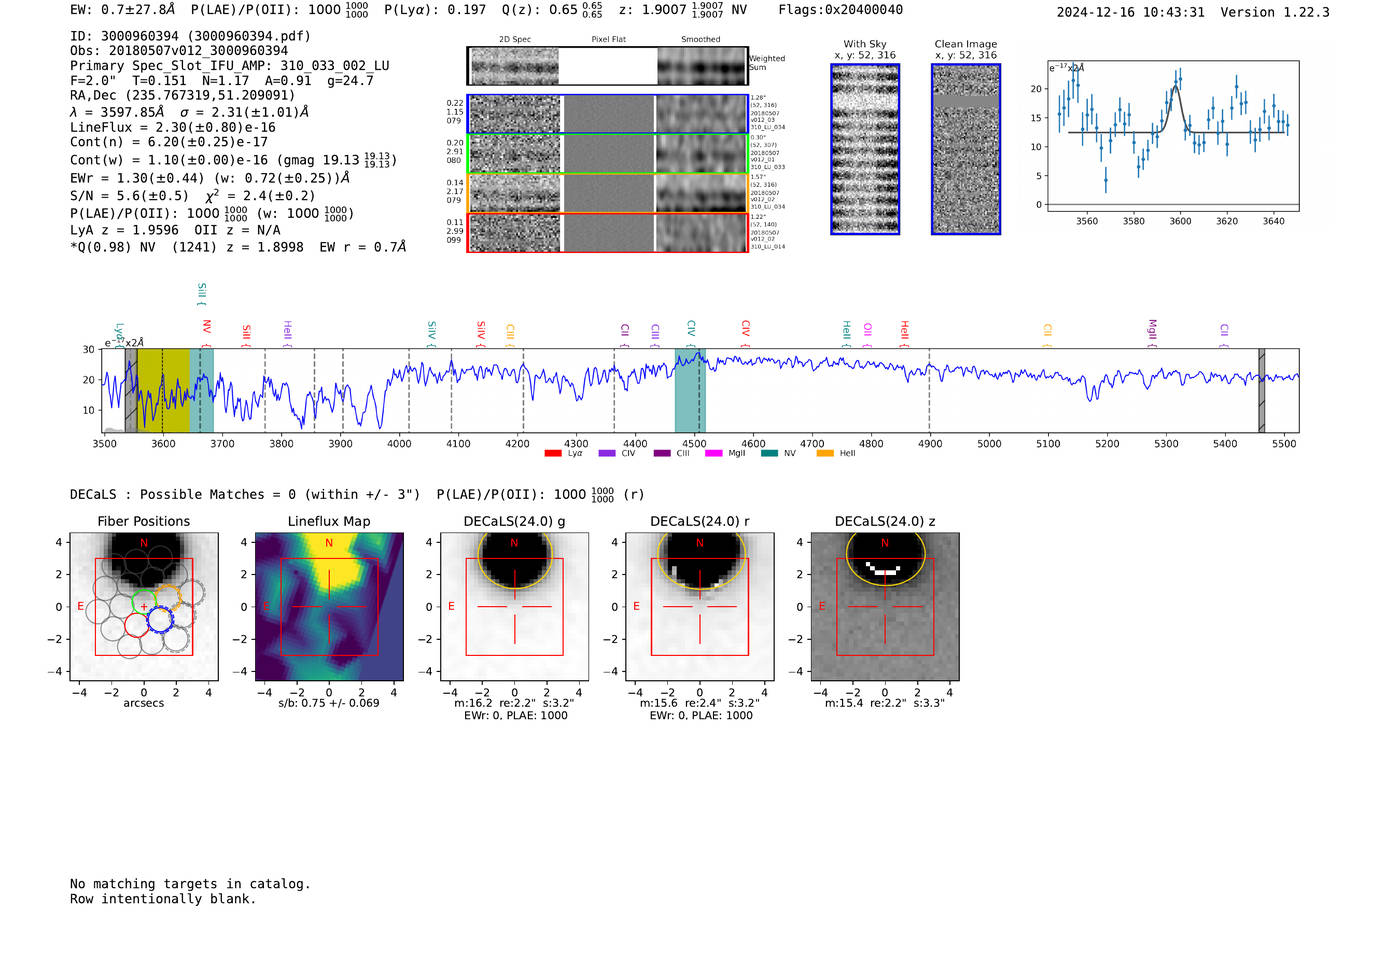Screen dimensions: 1400x953
Task: Click the *Q(0.98) NV (1241) line
Action: (238, 247)
